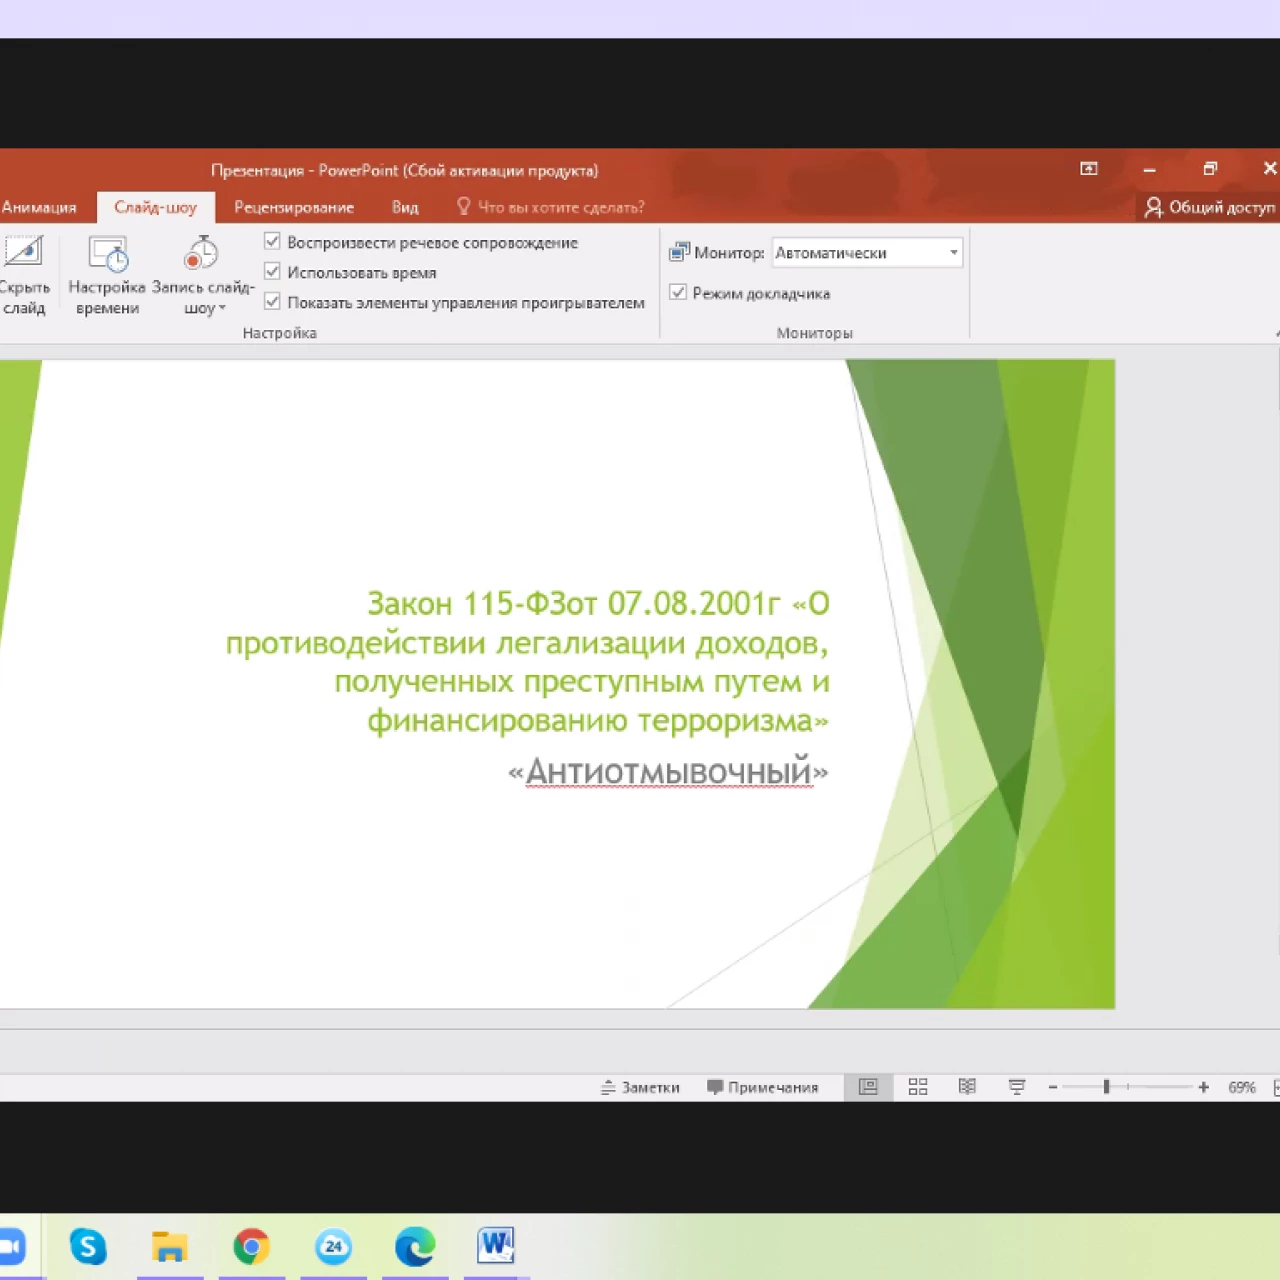The height and width of the screenshot is (1280, 1280).
Task: Toggle Показать элементы управления проигрывателем checkbox
Action: coord(272,301)
